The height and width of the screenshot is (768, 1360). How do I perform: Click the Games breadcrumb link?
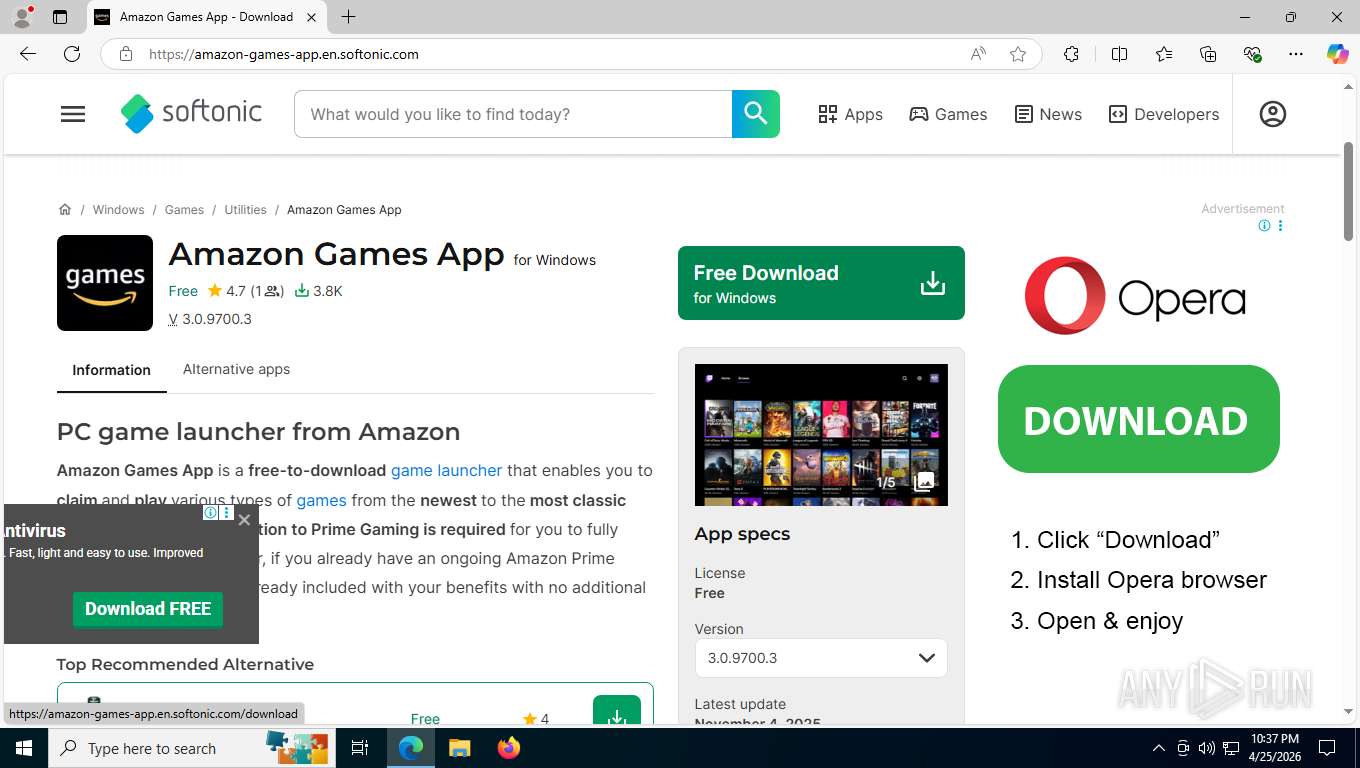point(184,209)
